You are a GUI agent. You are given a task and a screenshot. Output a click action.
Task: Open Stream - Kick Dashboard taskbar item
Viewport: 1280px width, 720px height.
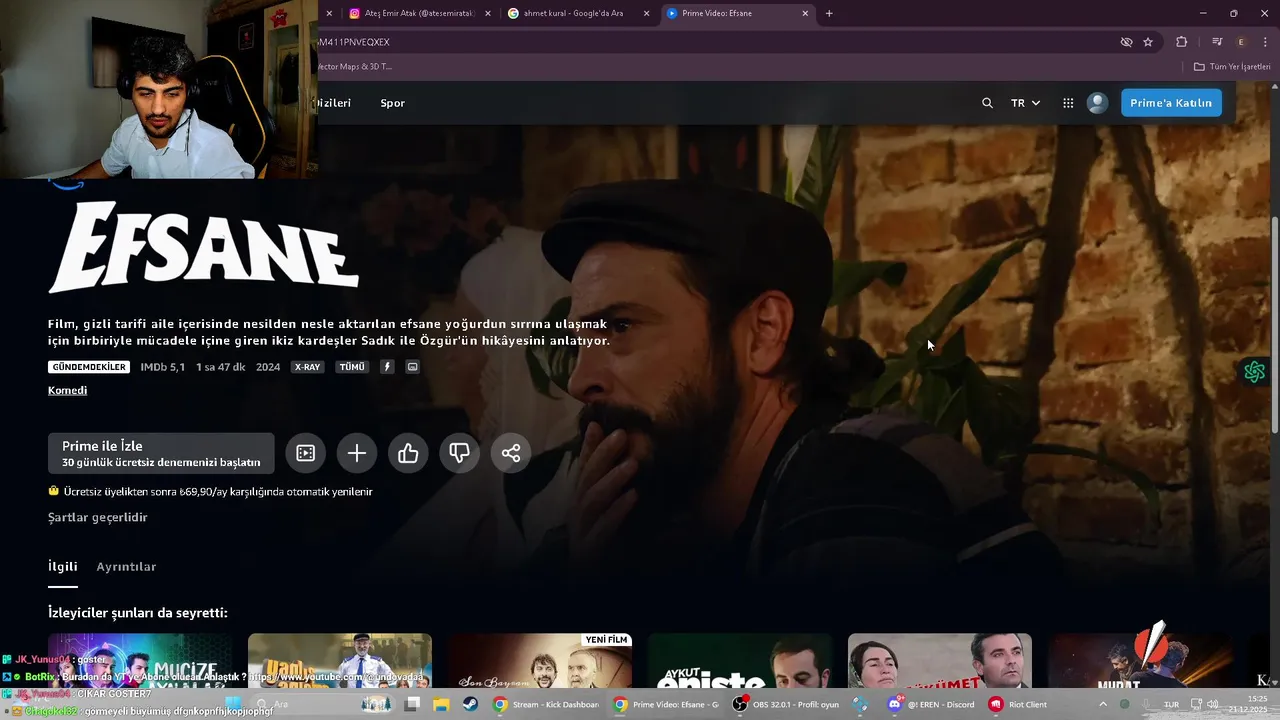click(547, 704)
